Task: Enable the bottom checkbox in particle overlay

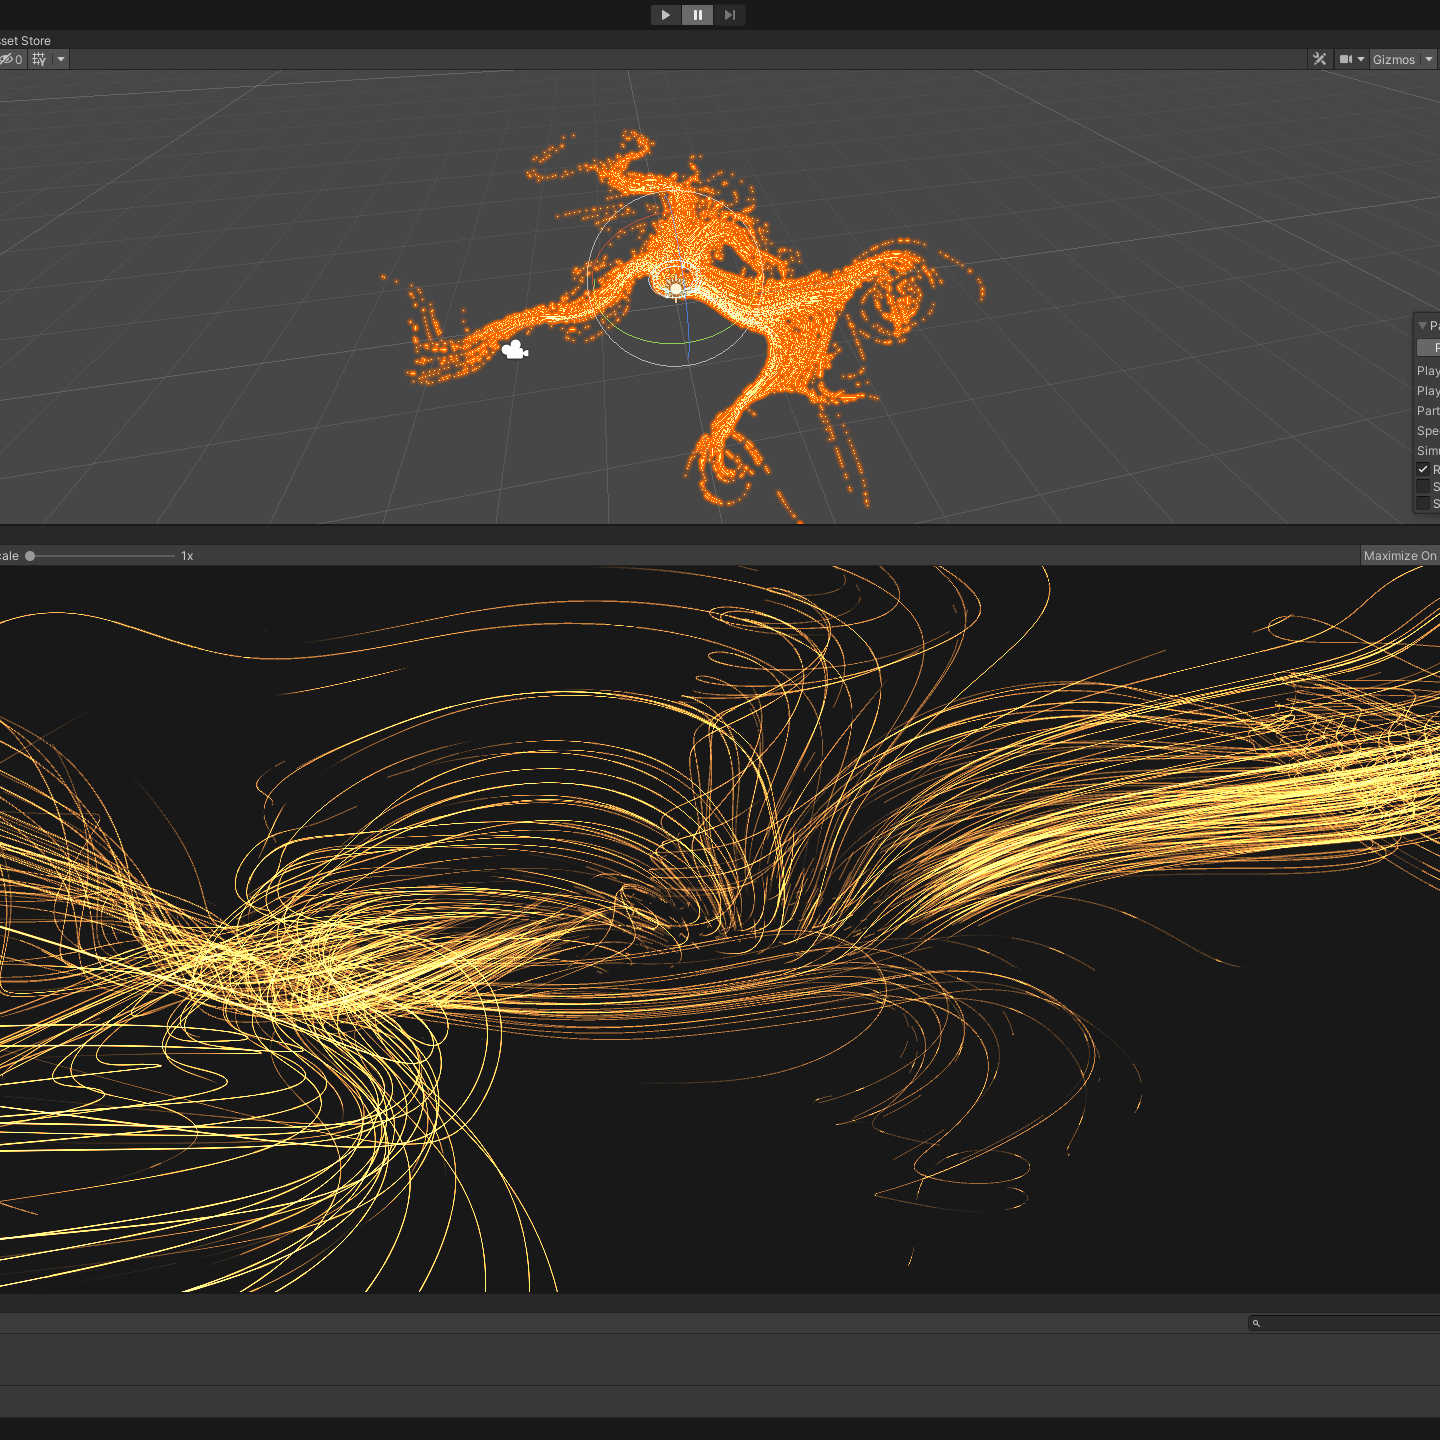Action: click(1423, 503)
